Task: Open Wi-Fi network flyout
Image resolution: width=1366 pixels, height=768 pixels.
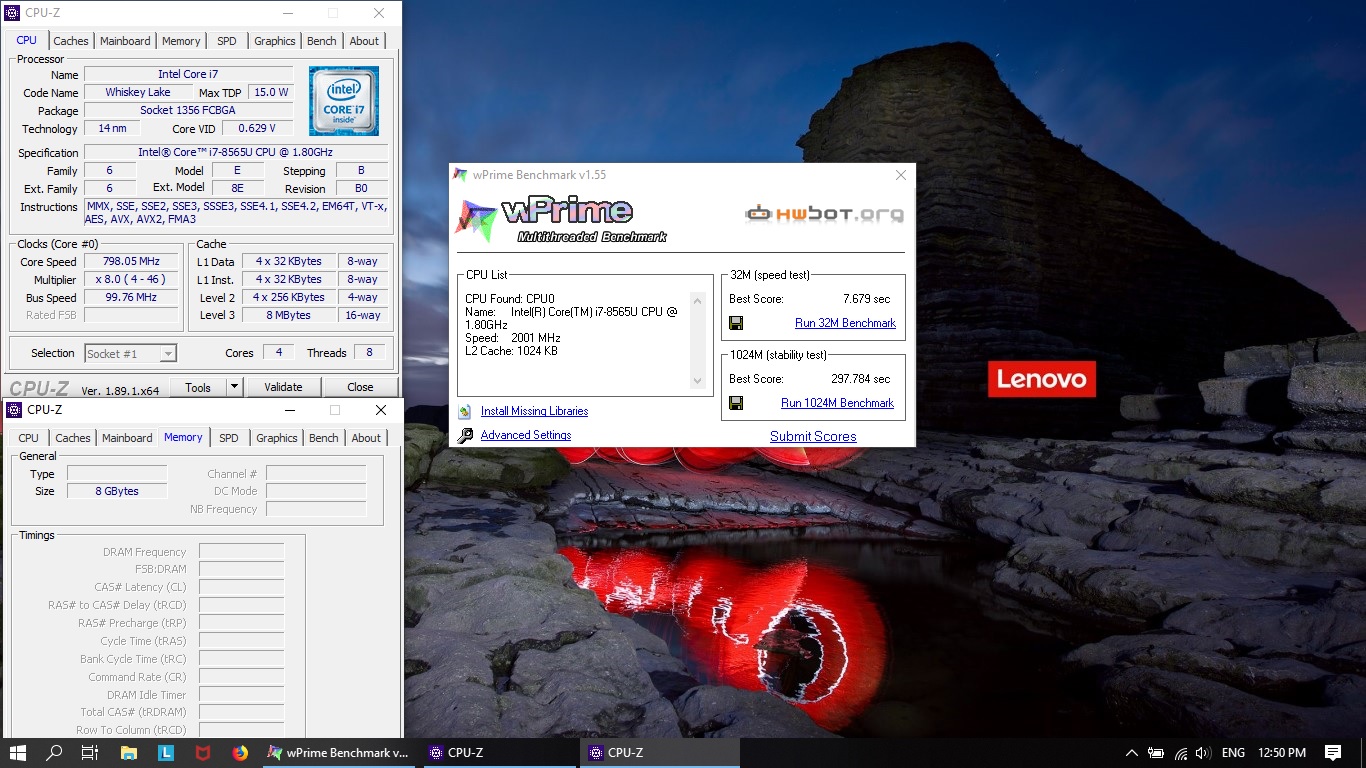Action: (x=1180, y=753)
